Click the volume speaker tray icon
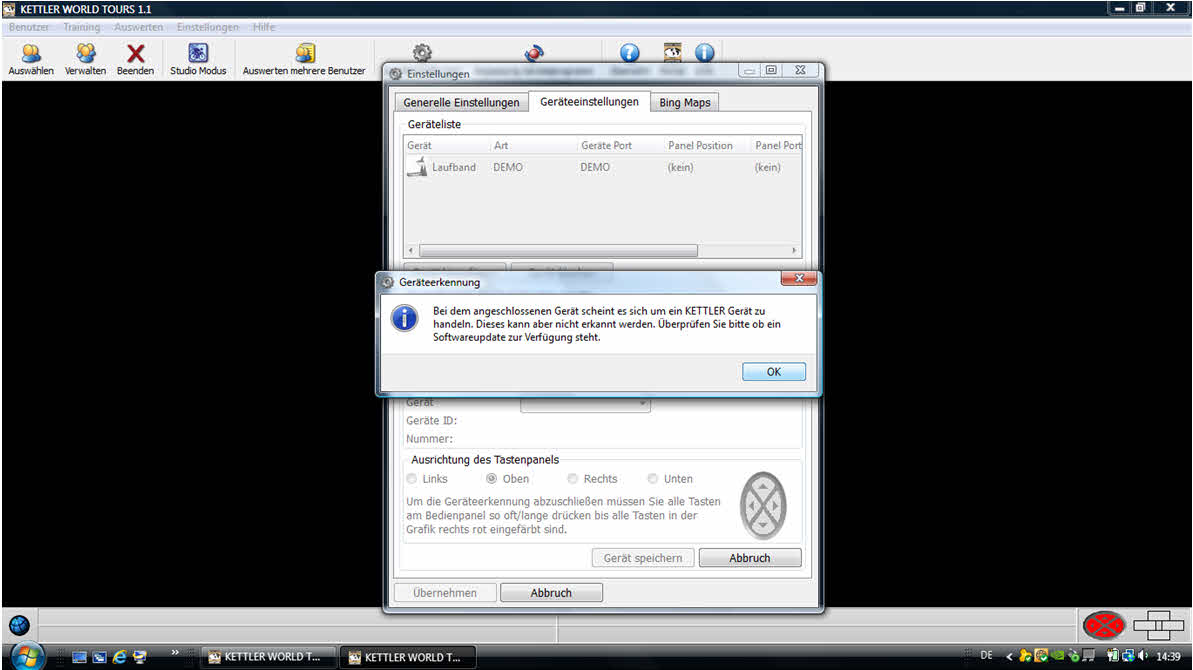The image size is (1193, 670). 1144,656
